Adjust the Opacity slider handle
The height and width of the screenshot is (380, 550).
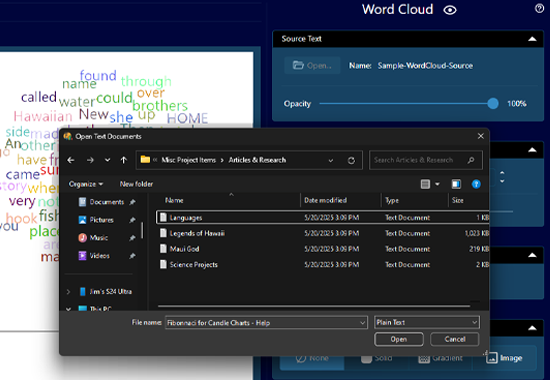click(493, 104)
